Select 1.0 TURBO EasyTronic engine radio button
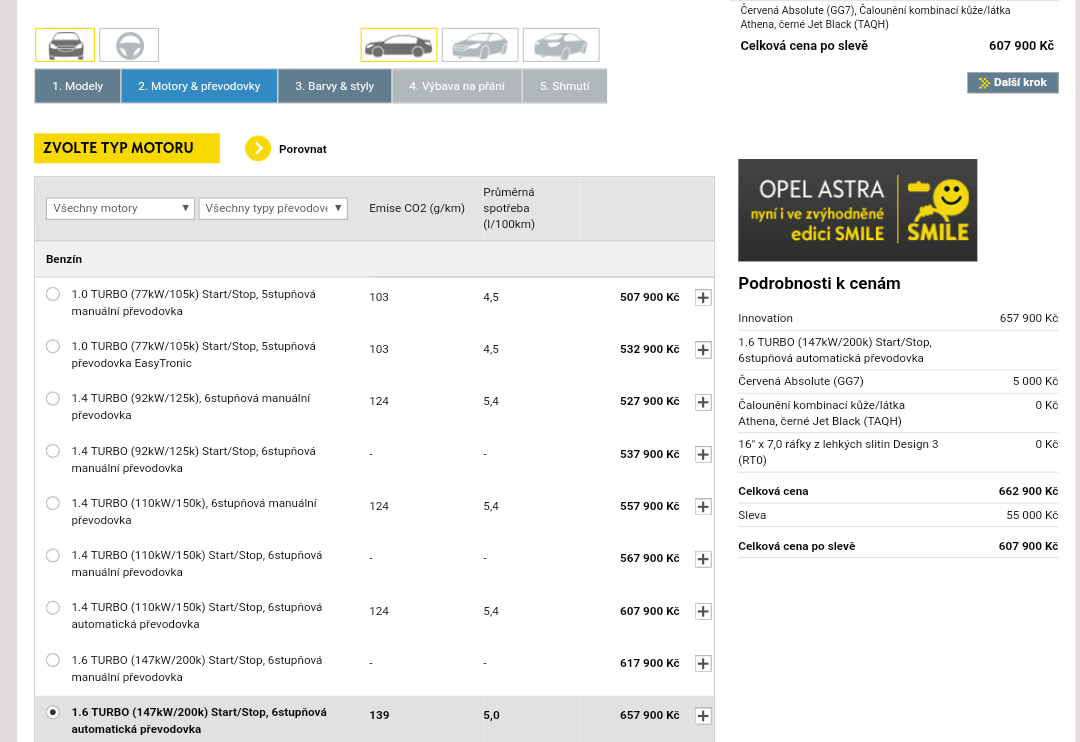The height and width of the screenshot is (742, 1080). (x=53, y=346)
